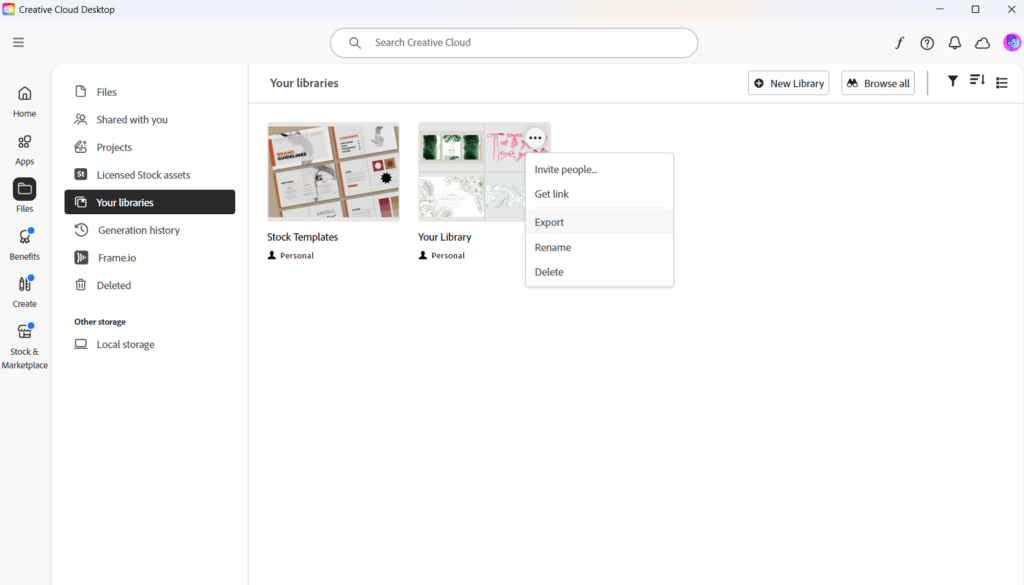Choose Get link from context menu
The width and height of the screenshot is (1024, 585).
(x=599, y=194)
